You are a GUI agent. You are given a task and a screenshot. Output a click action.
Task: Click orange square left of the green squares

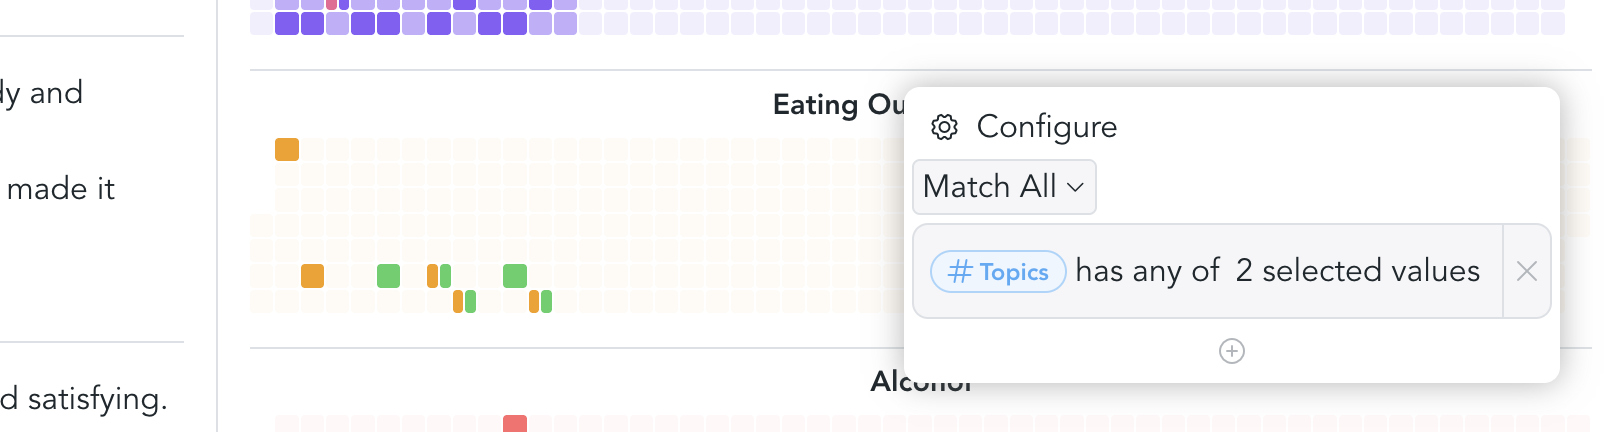coord(312,275)
